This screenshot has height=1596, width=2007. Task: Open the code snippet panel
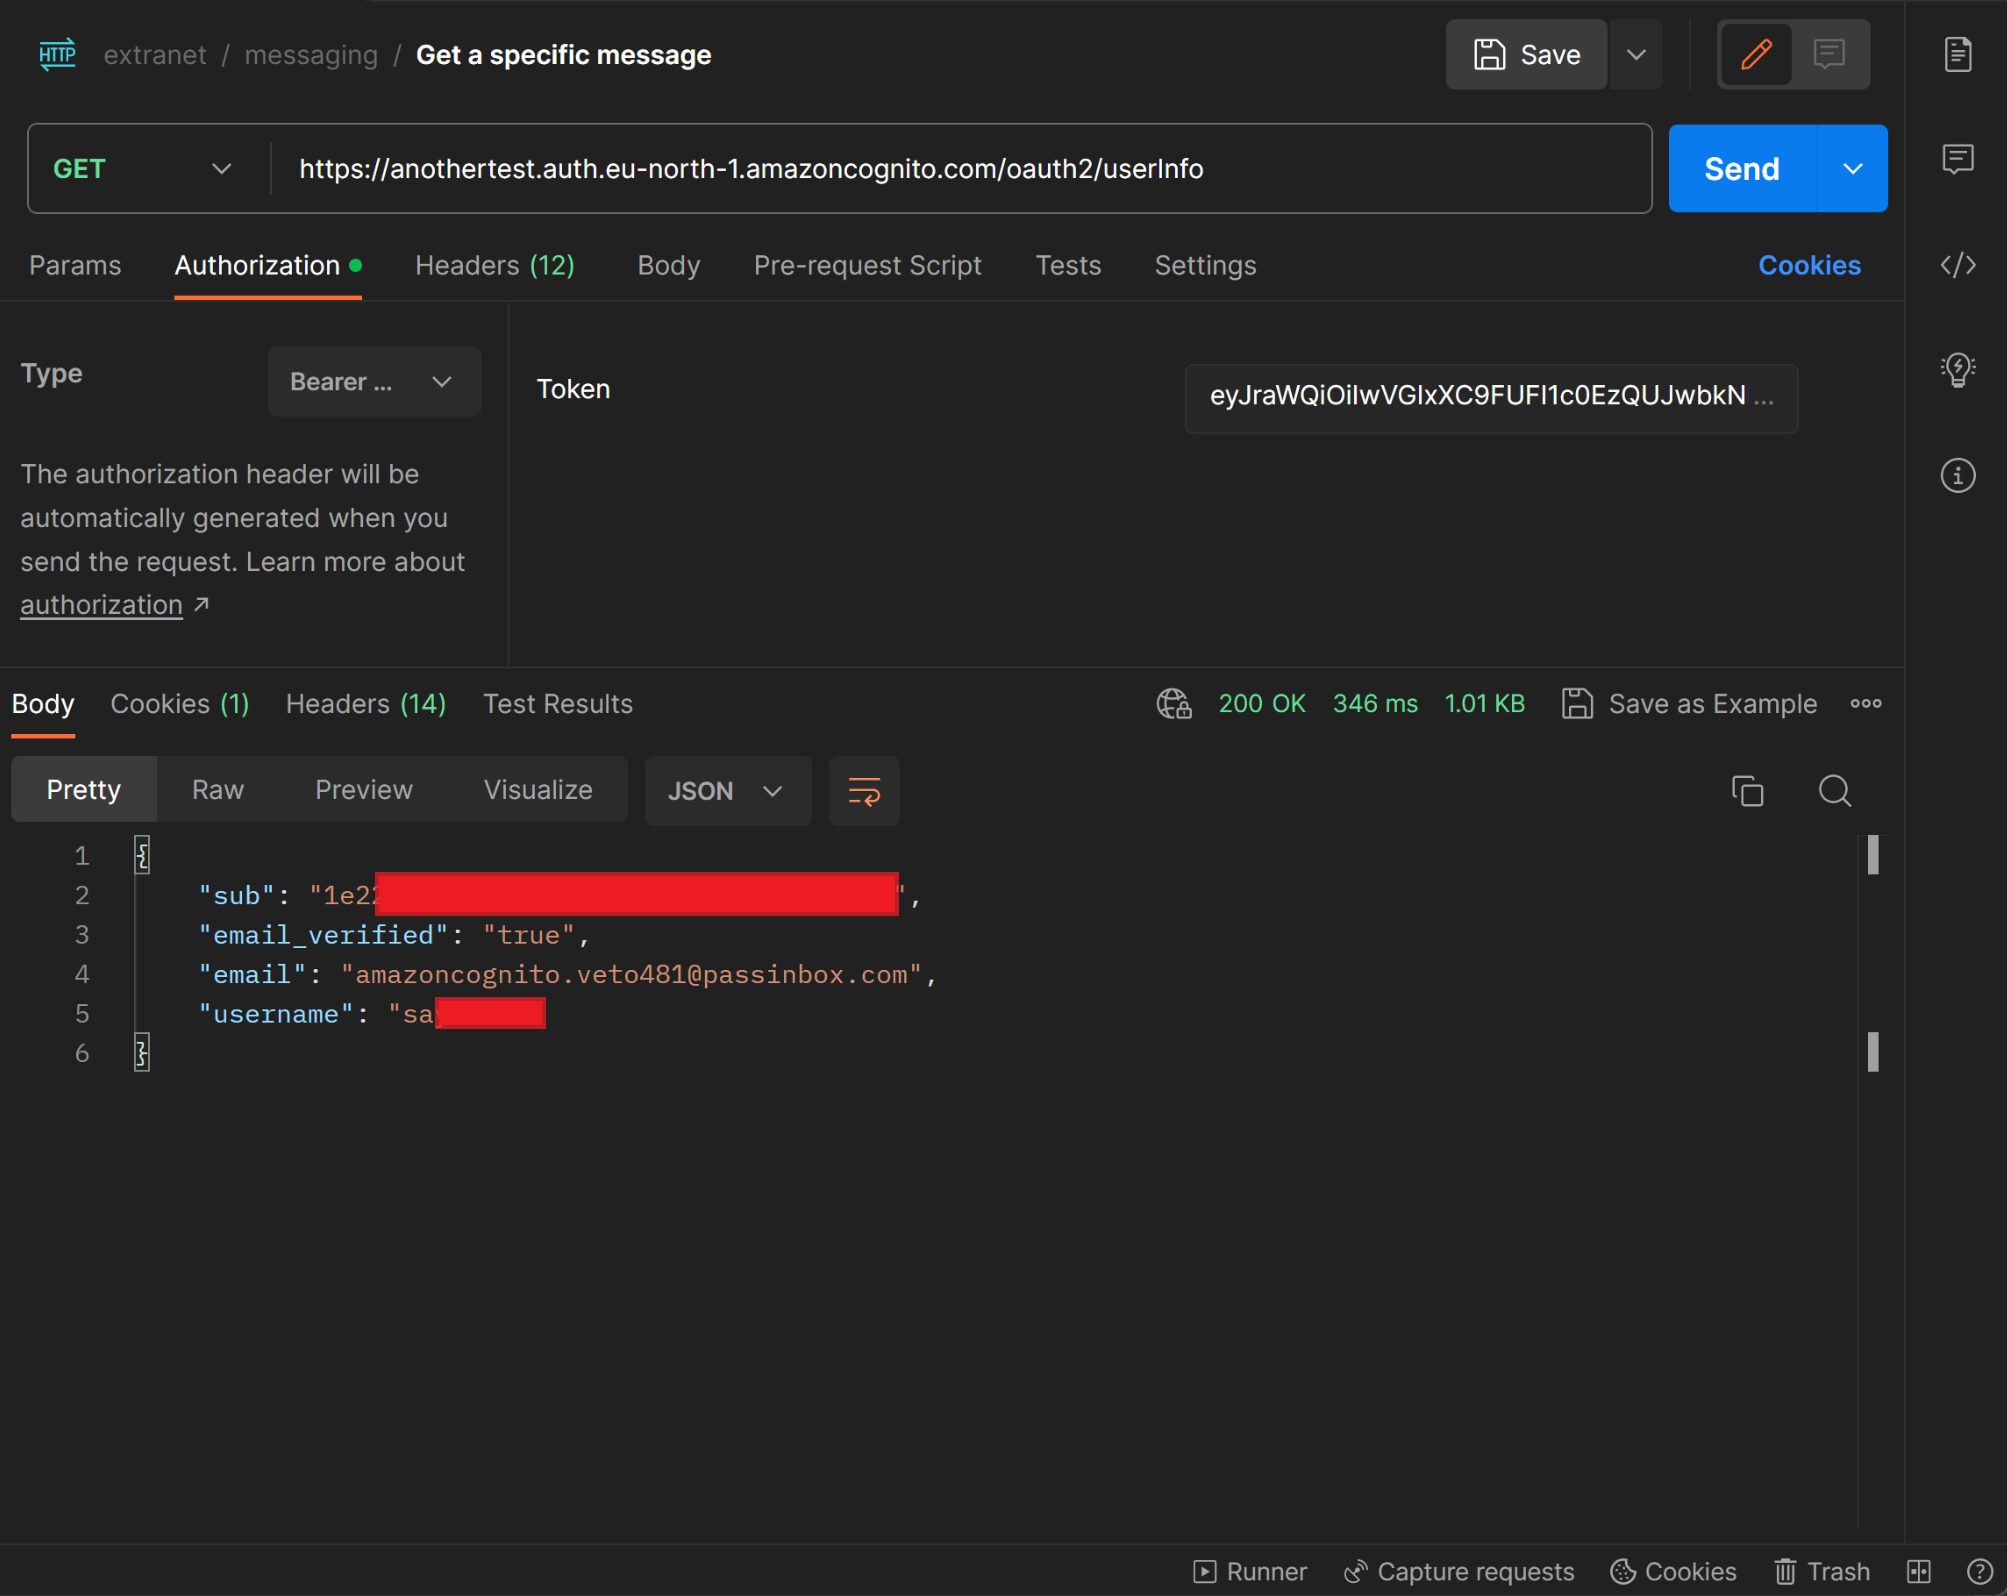1959,265
